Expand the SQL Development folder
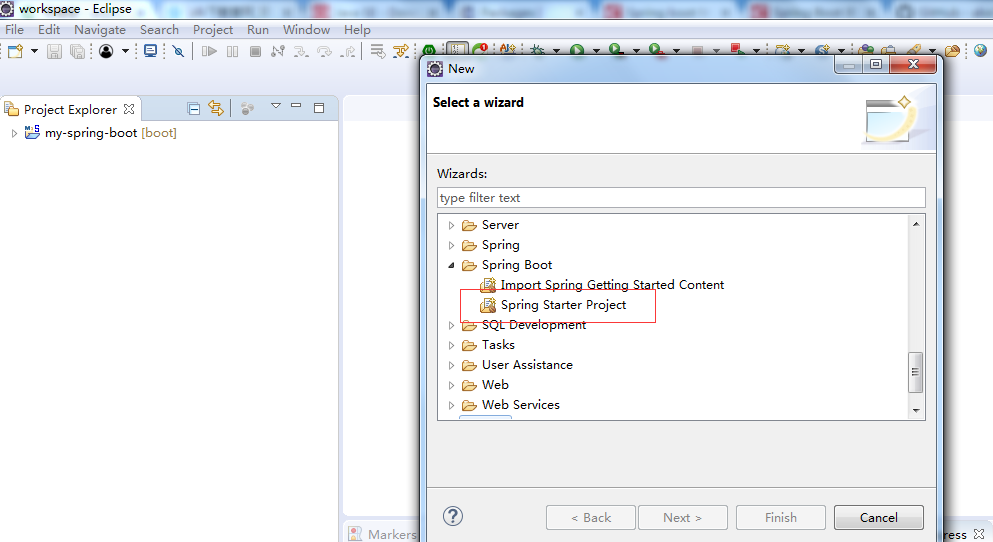The width and height of the screenshot is (993, 542). point(451,325)
